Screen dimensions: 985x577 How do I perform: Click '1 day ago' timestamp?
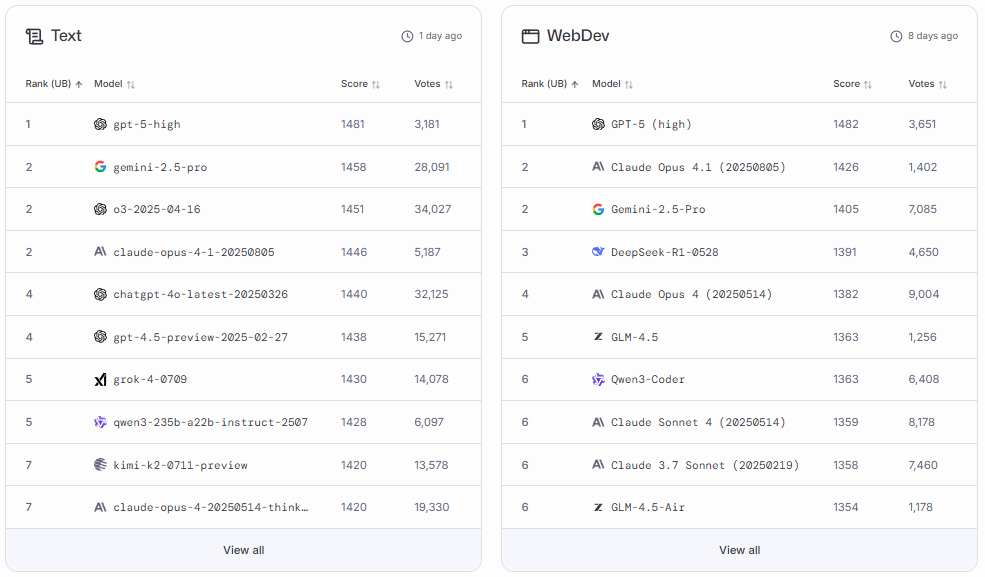440,36
